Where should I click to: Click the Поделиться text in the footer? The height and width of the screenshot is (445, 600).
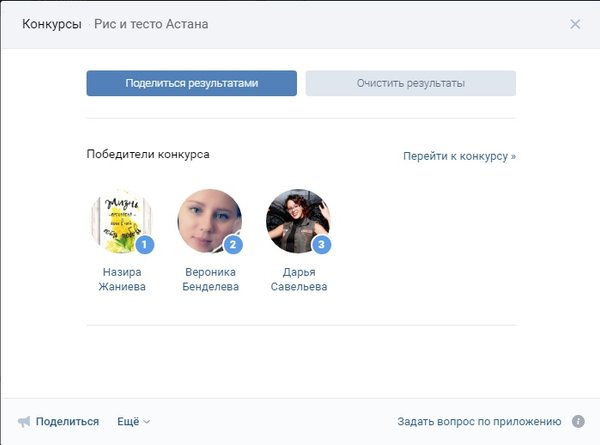(67, 422)
